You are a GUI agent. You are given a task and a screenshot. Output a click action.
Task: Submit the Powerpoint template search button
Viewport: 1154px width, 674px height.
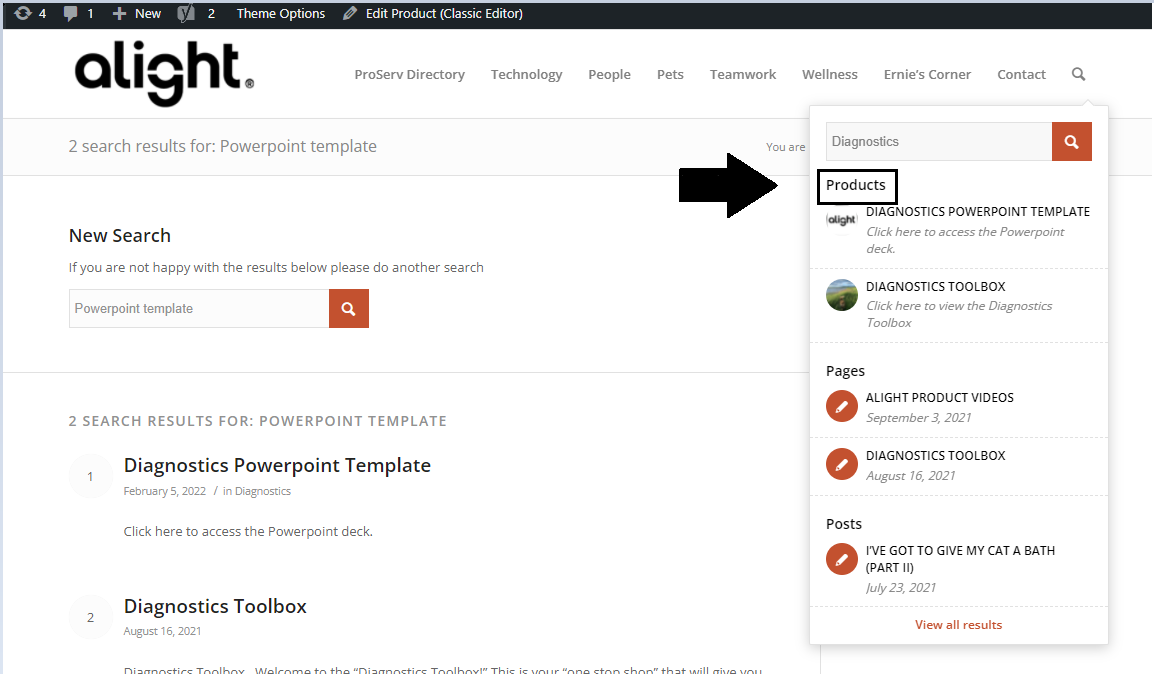click(x=349, y=308)
